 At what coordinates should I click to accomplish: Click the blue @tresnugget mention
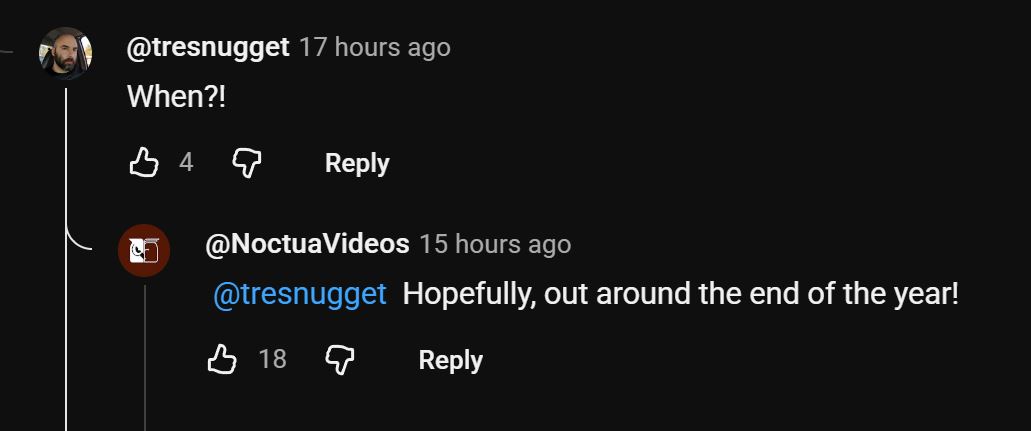tap(300, 293)
